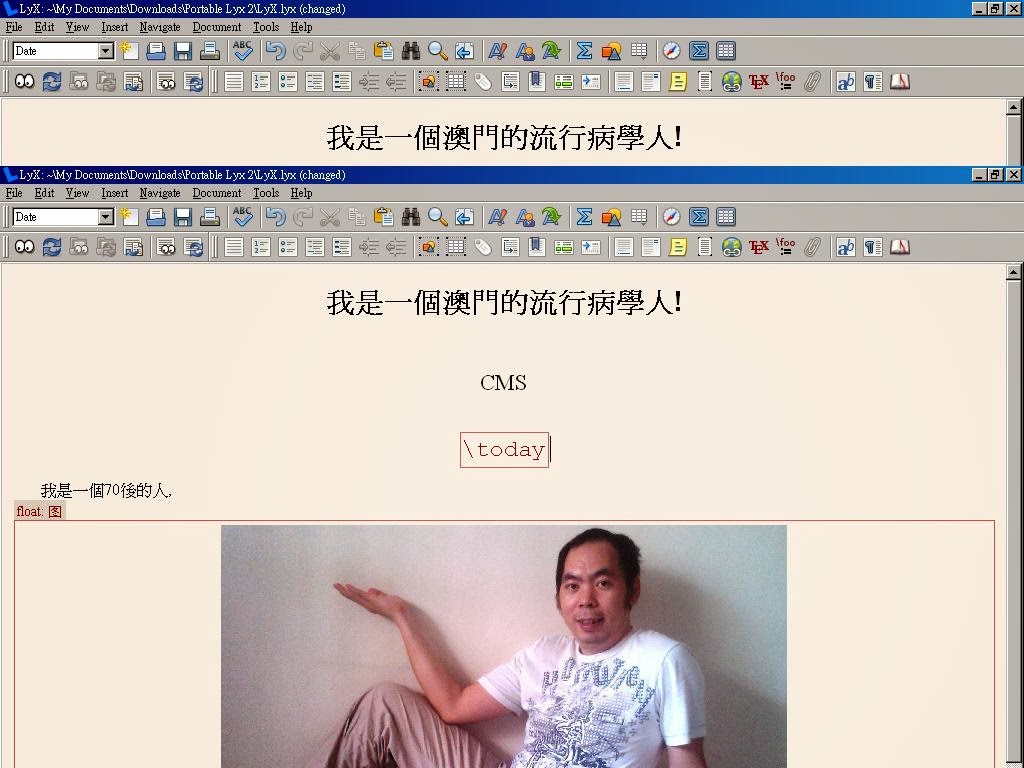Navigate back using front window's blue arrow icon

click(464, 217)
